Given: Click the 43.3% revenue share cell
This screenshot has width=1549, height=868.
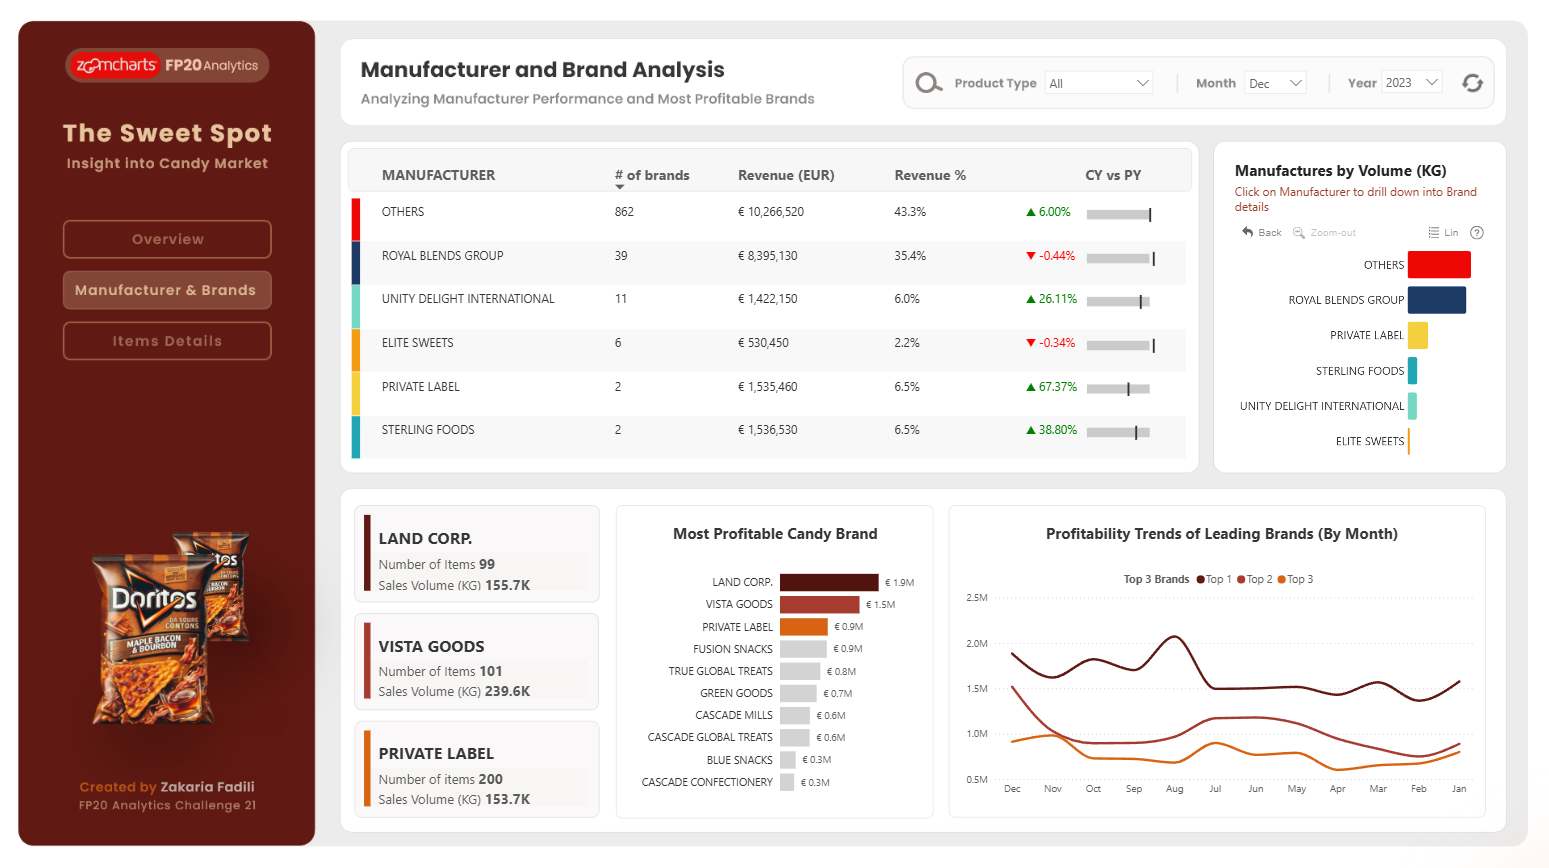Looking at the screenshot, I should (910, 212).
